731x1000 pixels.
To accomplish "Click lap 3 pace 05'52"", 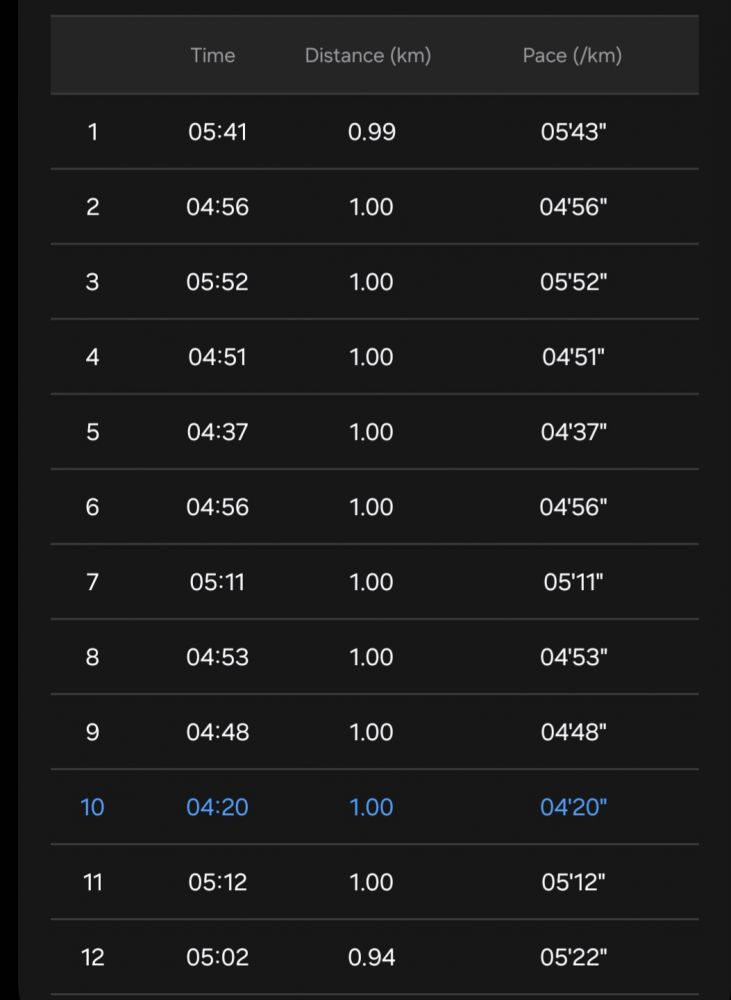I will point(574,282).
